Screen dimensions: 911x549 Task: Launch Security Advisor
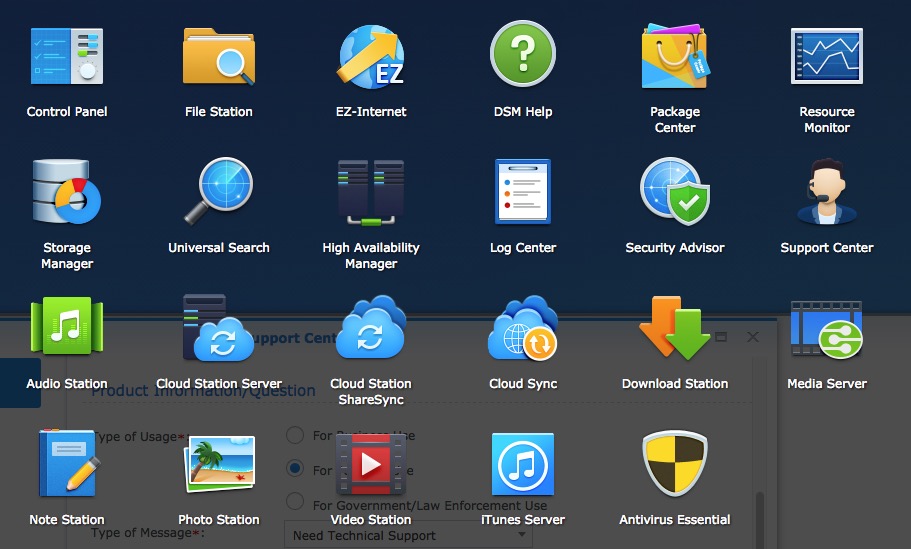click(675, 191)
